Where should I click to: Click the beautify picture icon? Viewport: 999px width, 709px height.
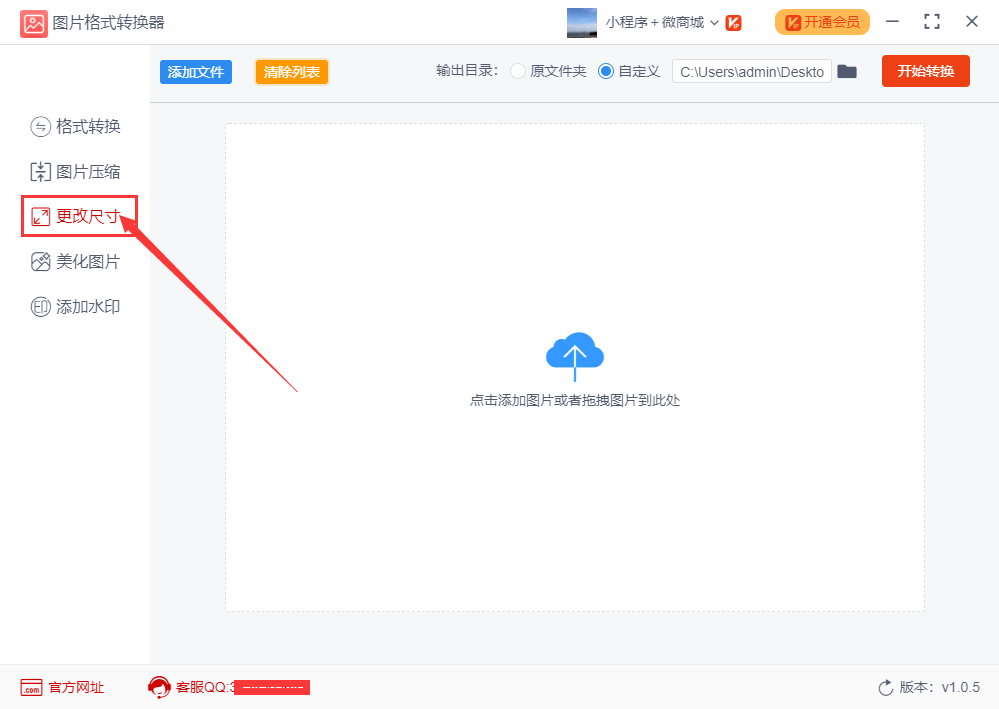pyautogui.click(x=40, y=262)
